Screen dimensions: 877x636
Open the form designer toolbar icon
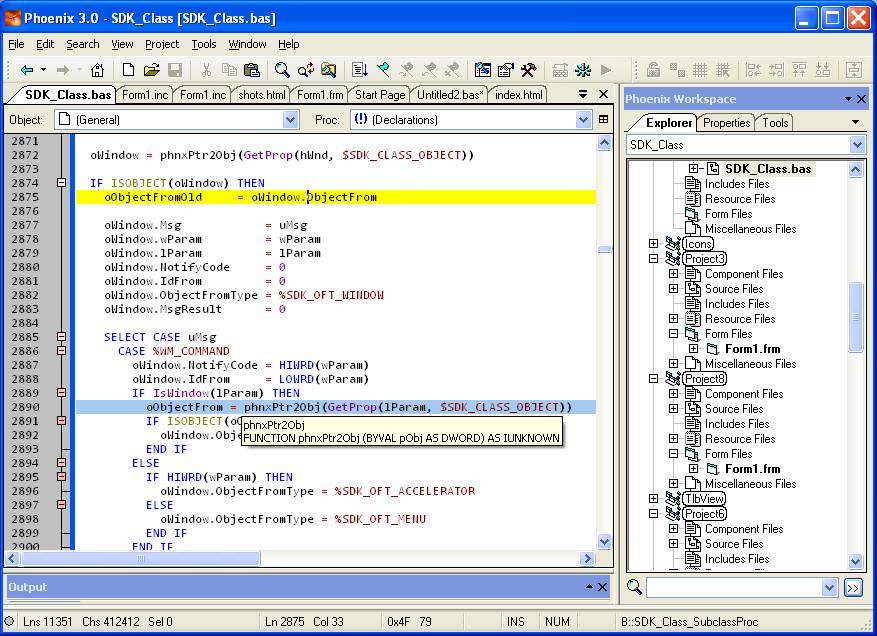(x=483, y=70)
